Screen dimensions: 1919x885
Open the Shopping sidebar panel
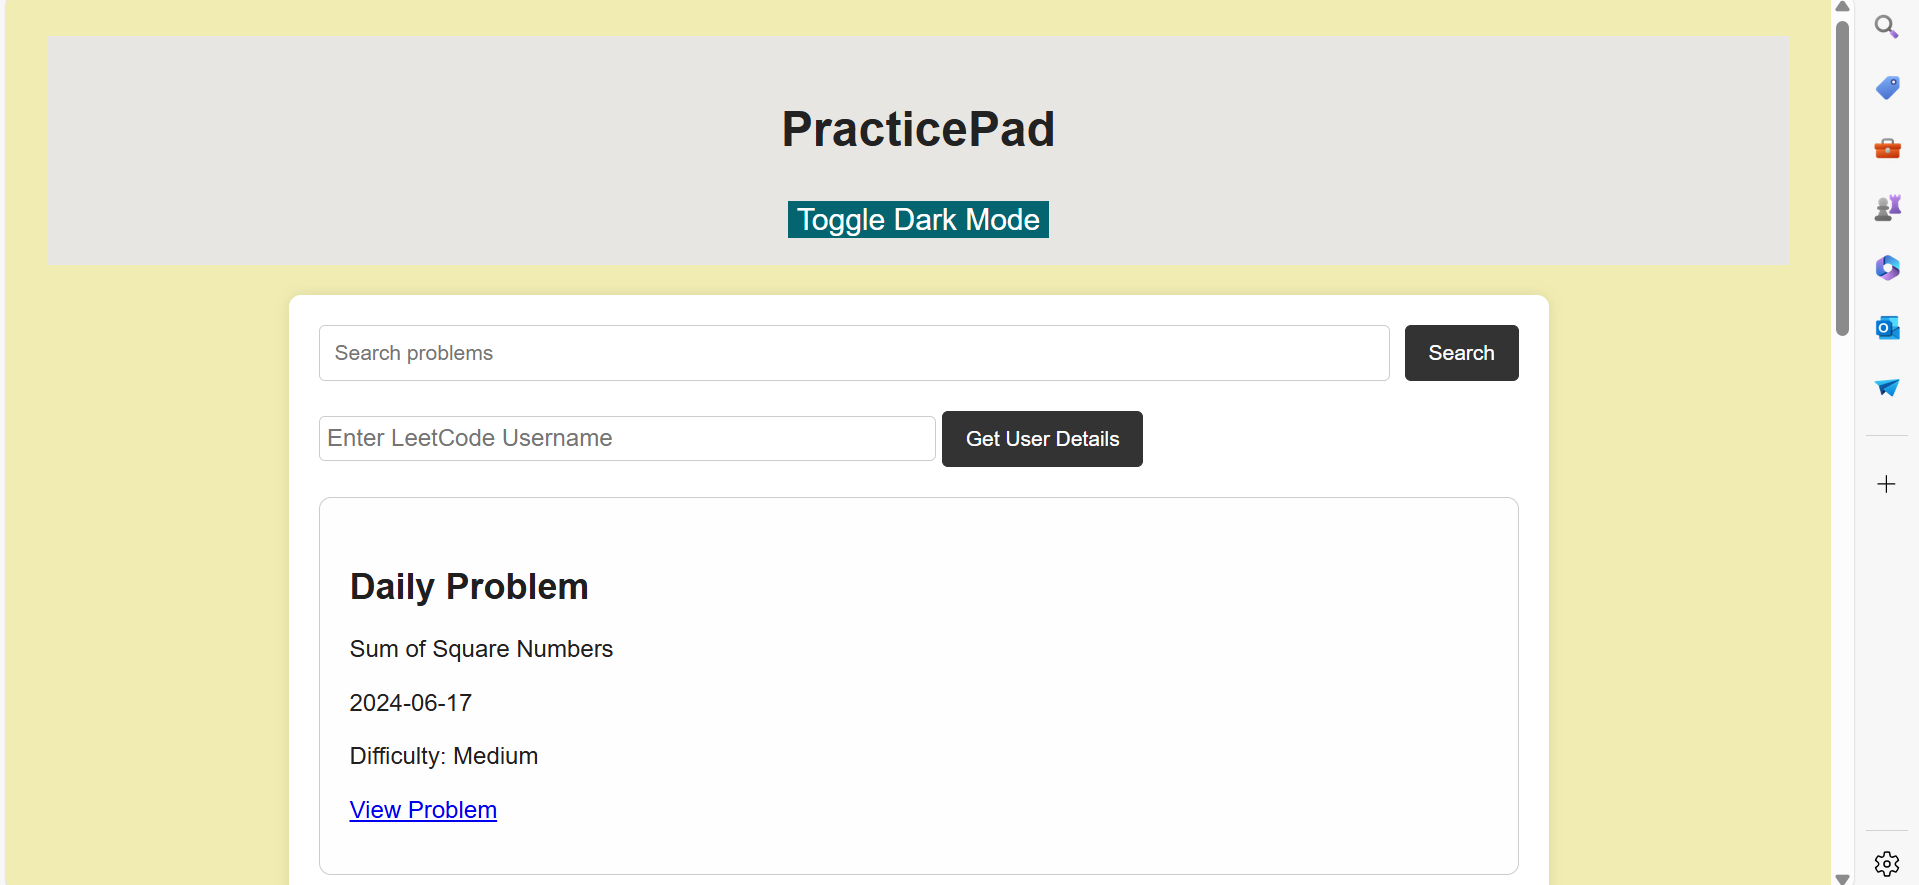1886,87
